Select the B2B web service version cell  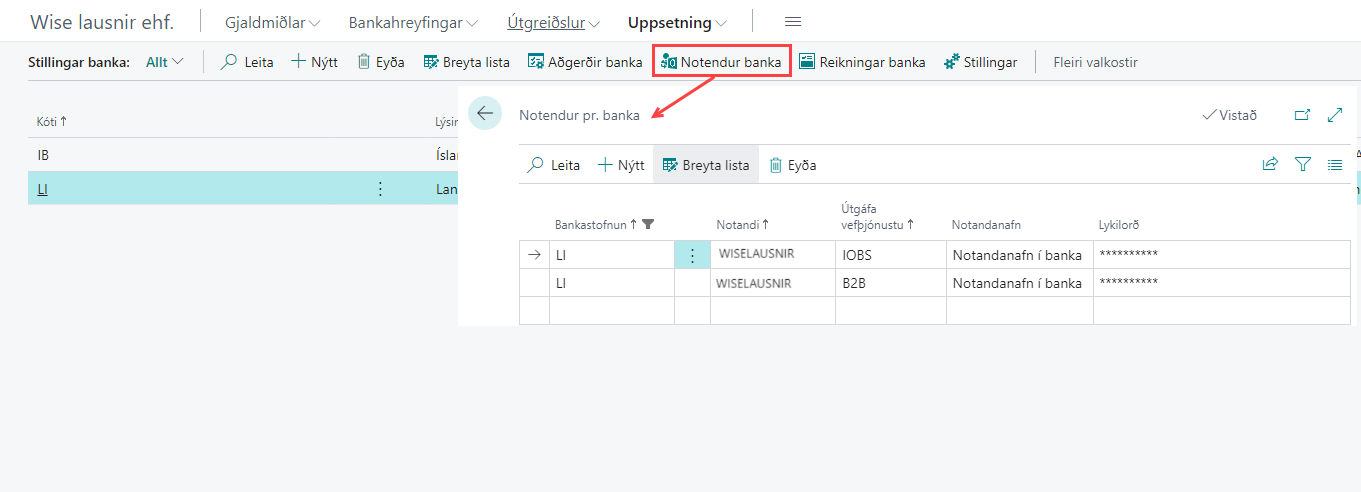pos(889,283)
